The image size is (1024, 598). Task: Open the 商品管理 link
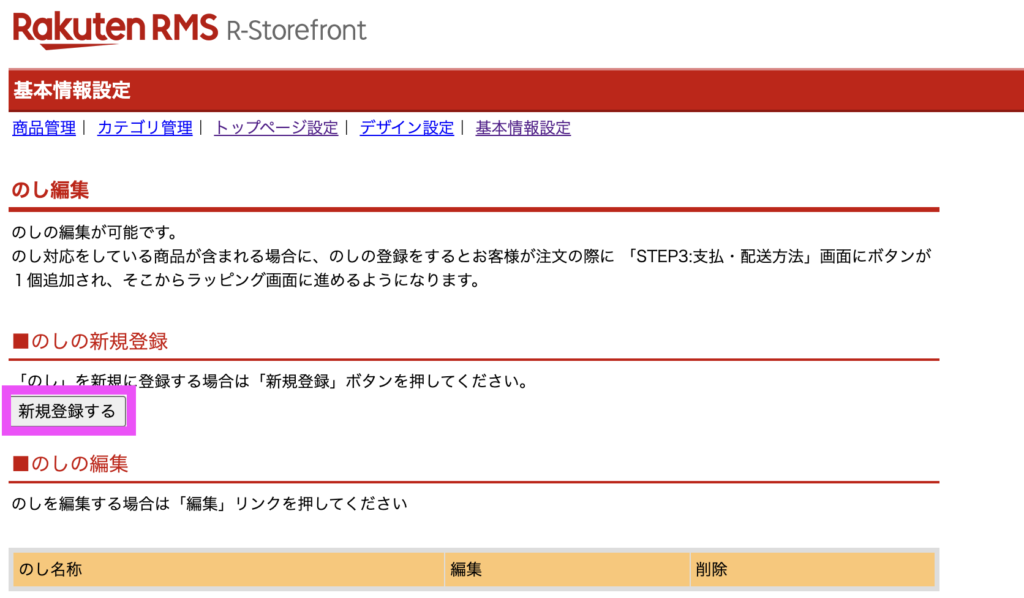[44, 128]
